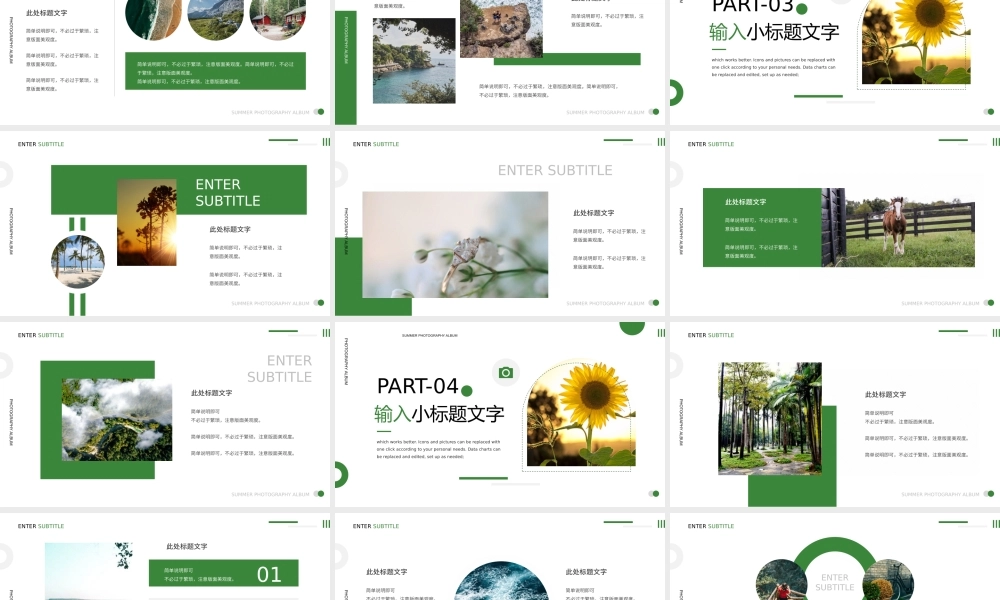Click the ENTER SUBTITLE text inside the green ring

click(x=834, y=582)
